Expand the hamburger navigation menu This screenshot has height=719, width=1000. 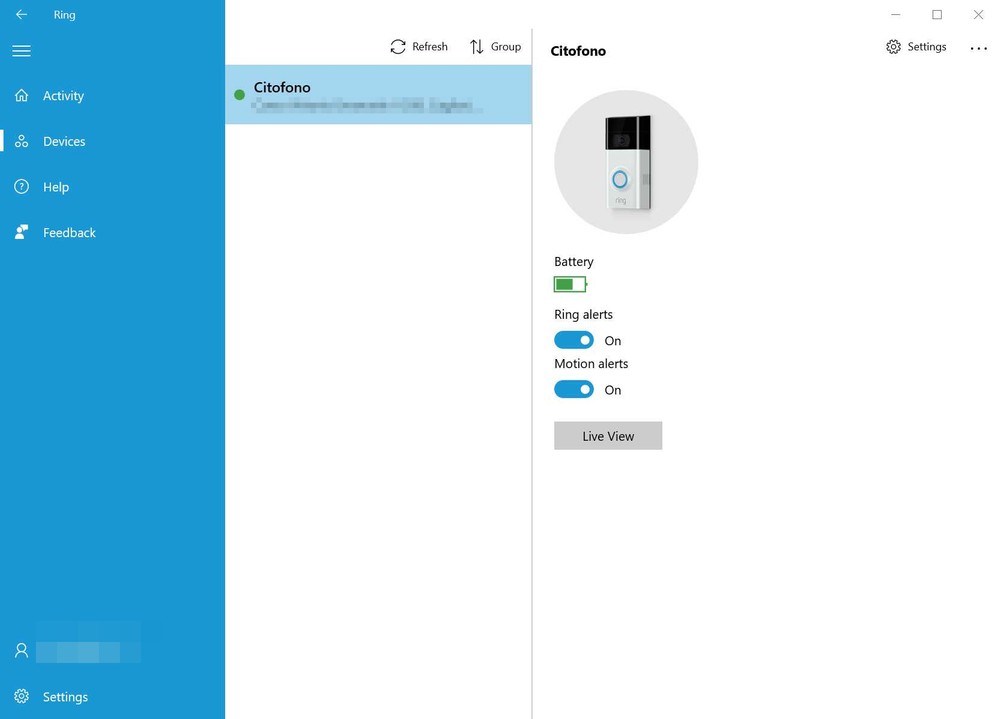(21, 51)
